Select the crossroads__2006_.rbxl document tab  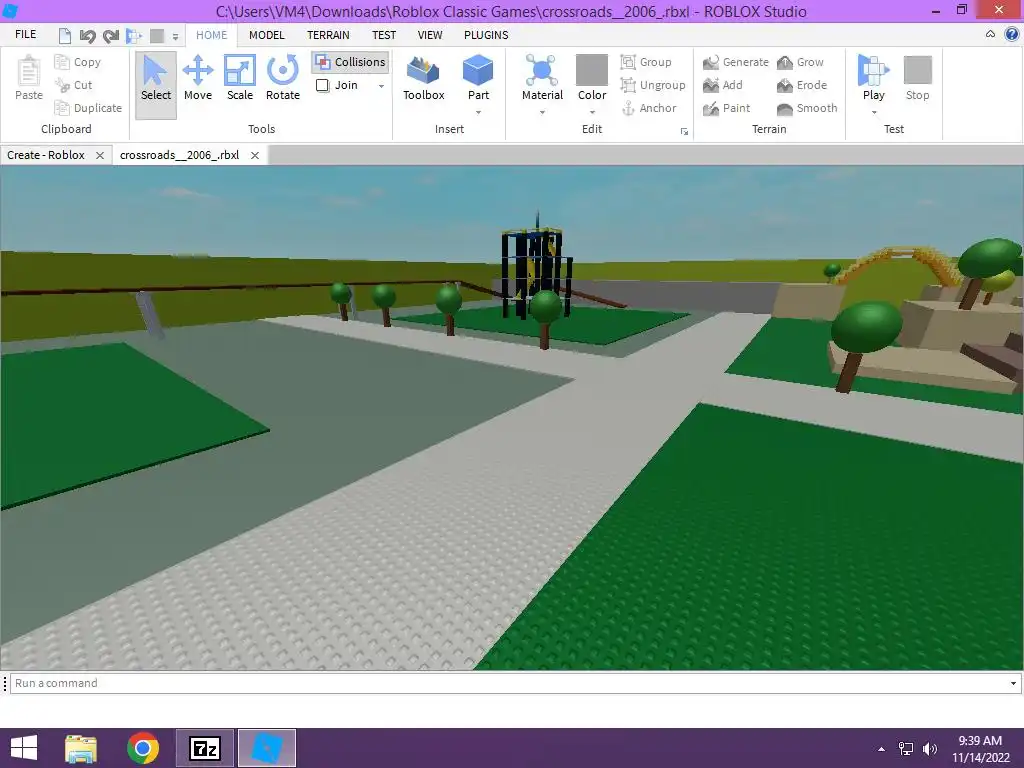pyautogui.click(x=180, y=155)
